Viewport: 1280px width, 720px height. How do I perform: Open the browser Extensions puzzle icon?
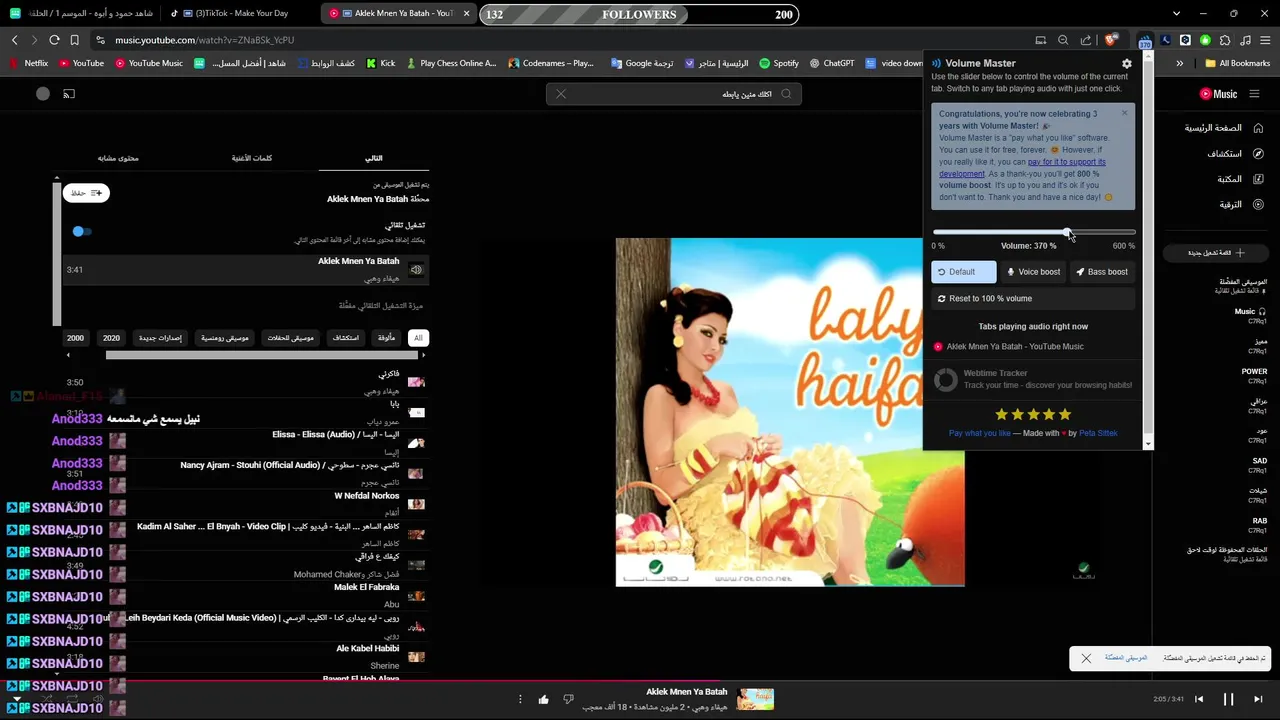pyautogui.click(x=1225, y=40)
